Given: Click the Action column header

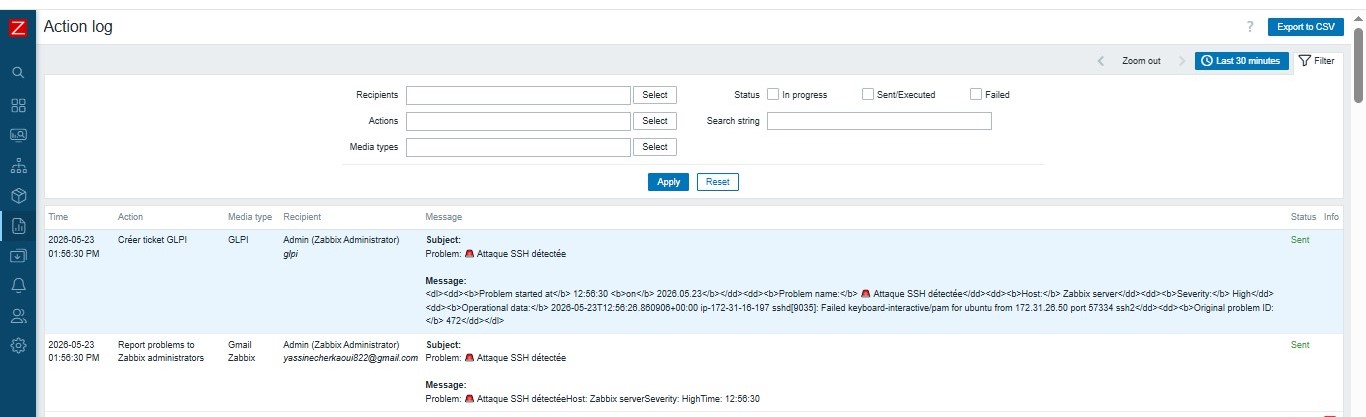Looking at the screenshot, I should 130,217.
